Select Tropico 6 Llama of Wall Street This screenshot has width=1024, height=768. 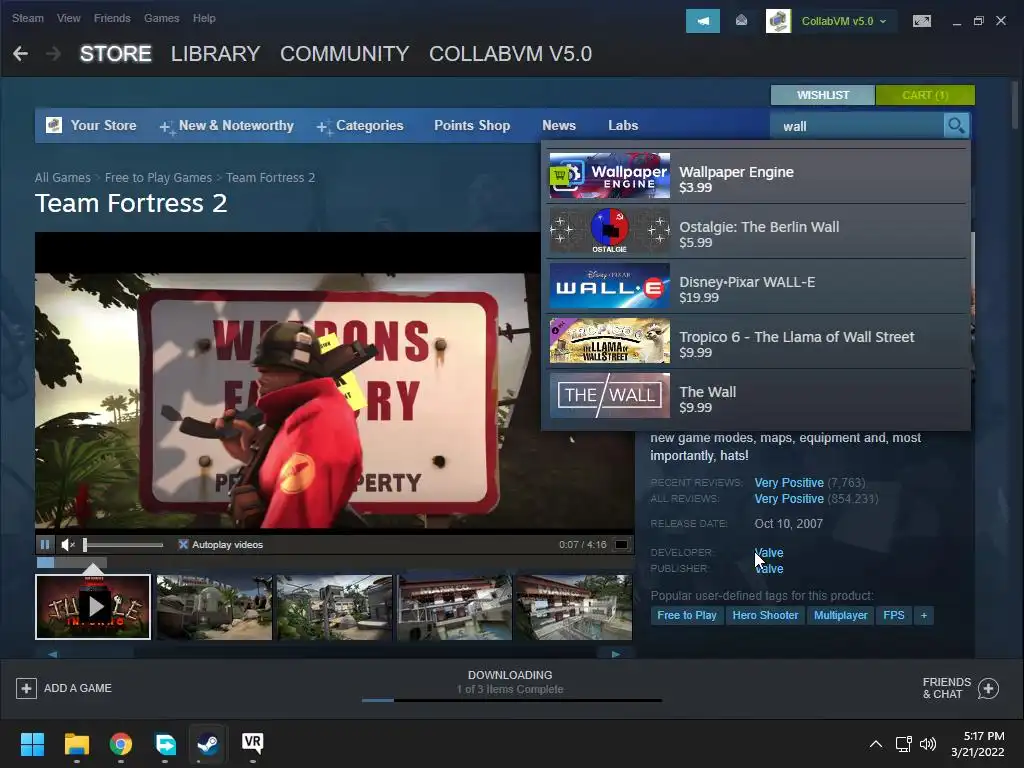click(x=758, y=340)
